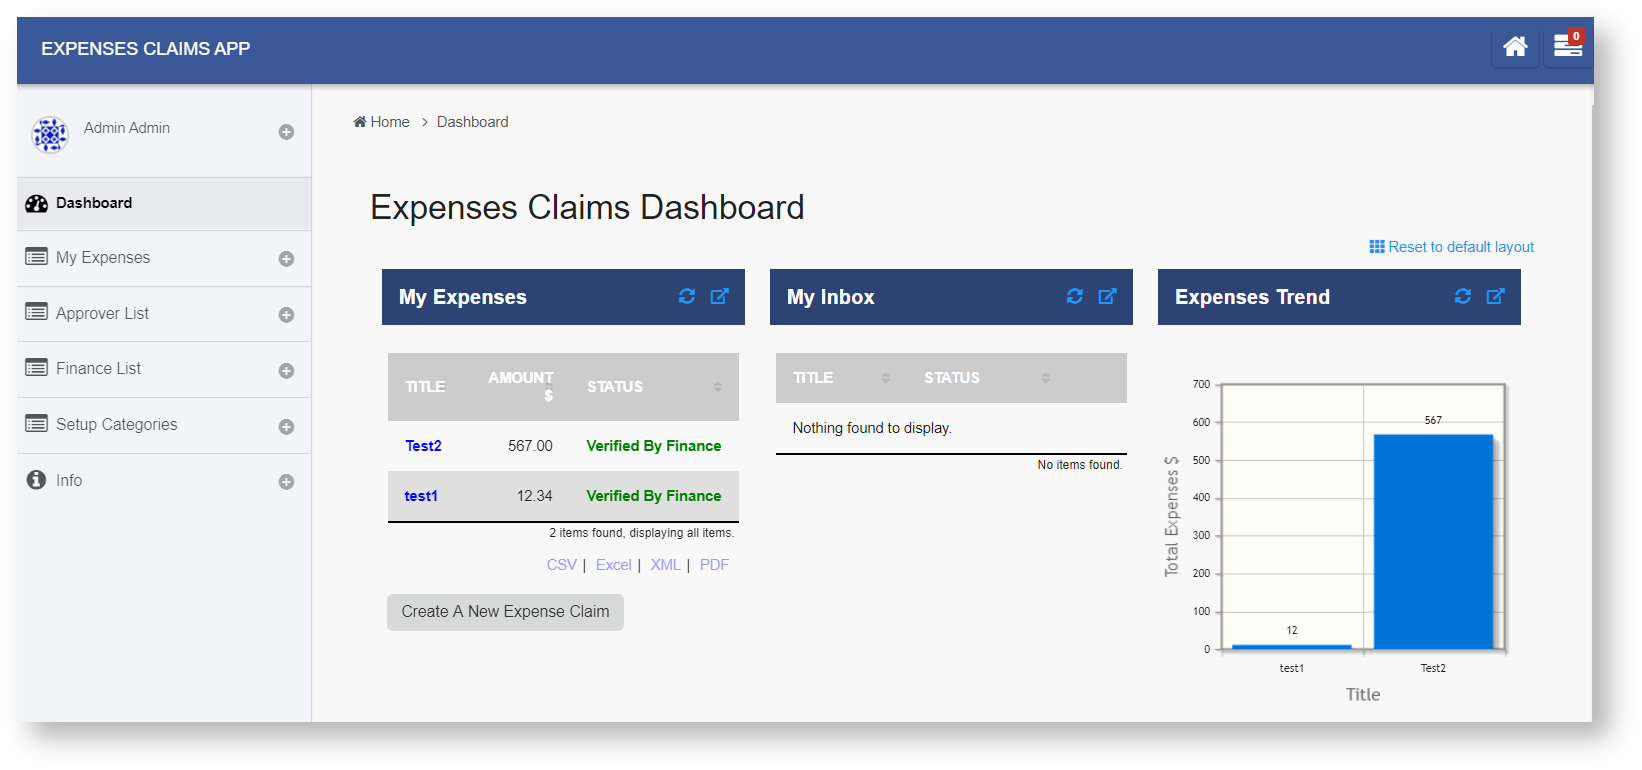
Task: Click the Finance List icon in sidebar
Action: click(x=37, y=368)
